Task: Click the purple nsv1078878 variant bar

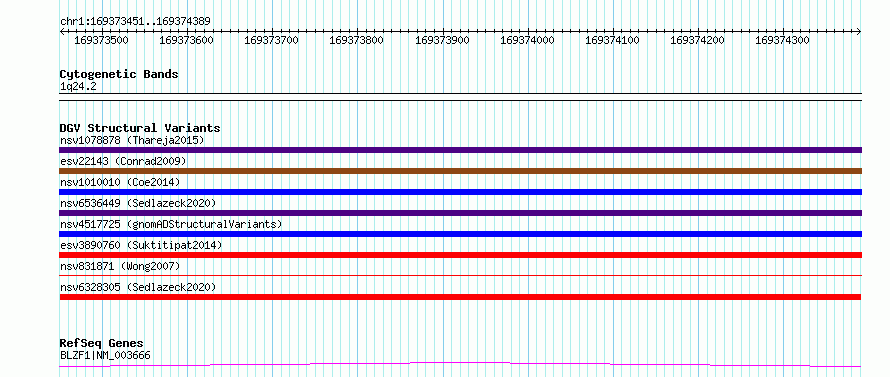Action: pos(460,150)
